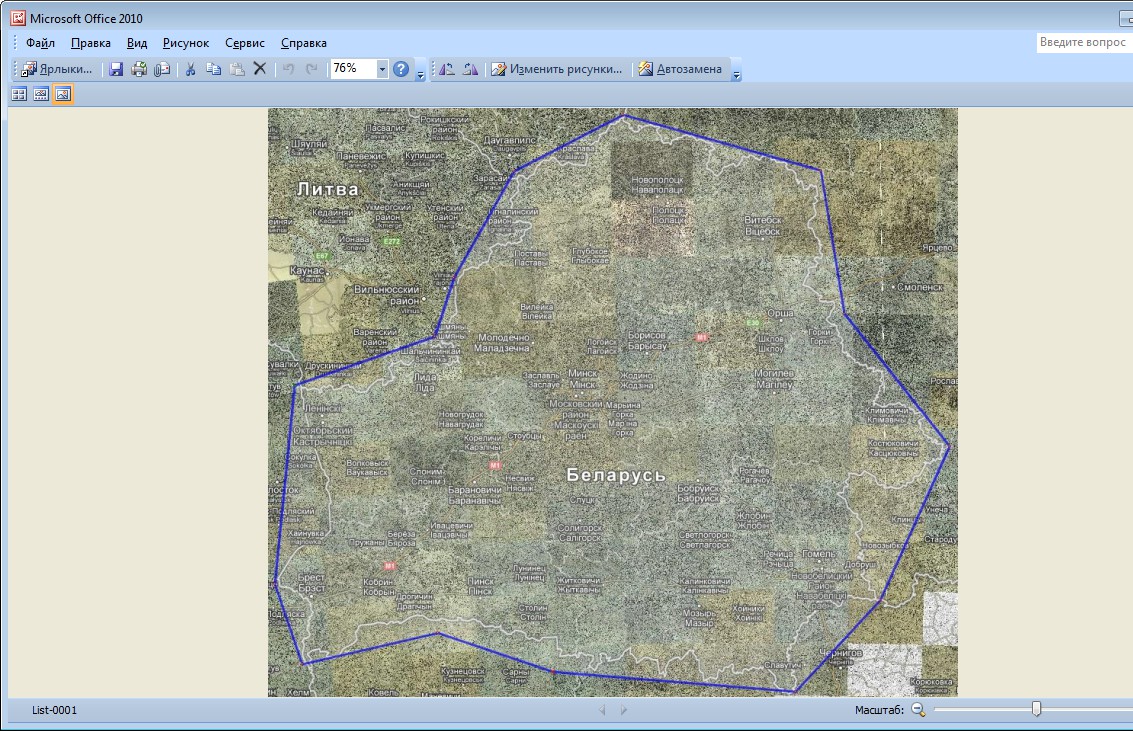Switch to thumbnail view mode
The height and width of the screenshot is (731, 1133).
(x=18, y=94)
